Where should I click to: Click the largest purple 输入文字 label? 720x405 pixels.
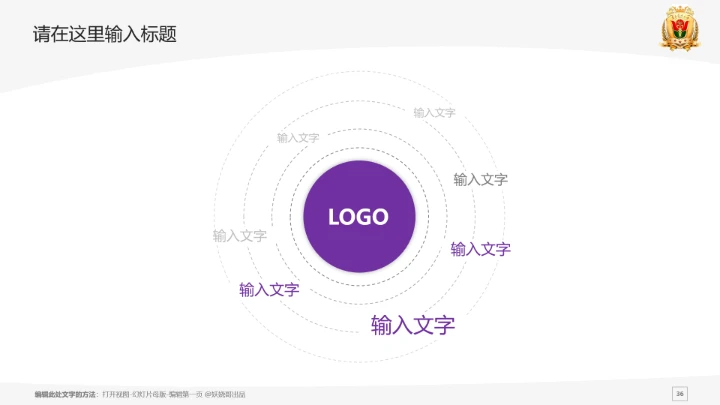pyautogui.click(x=413, y=325)
